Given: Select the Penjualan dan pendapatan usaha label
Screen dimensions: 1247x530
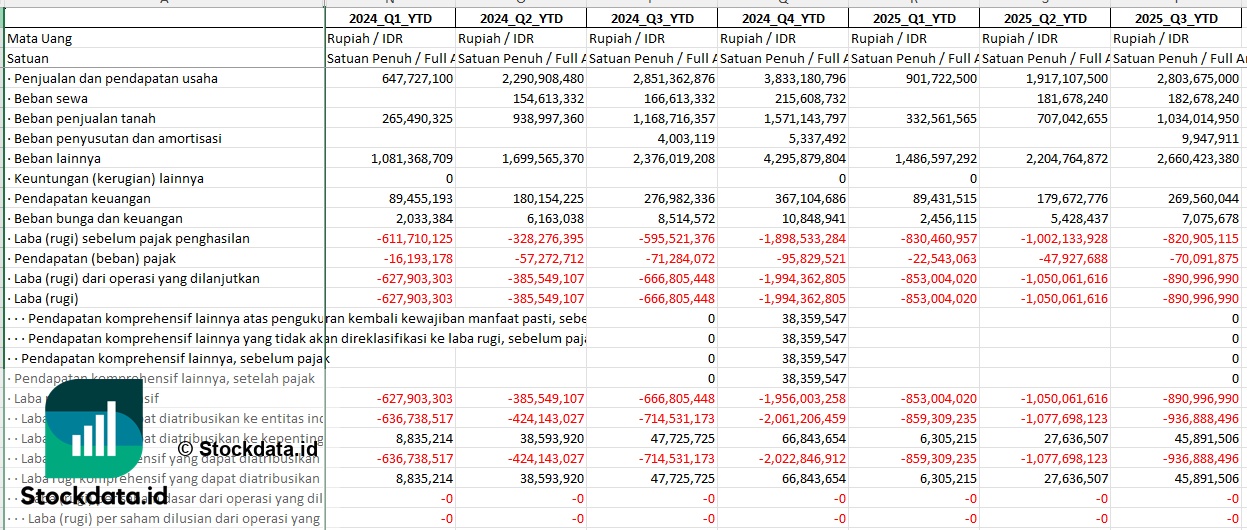Looking at the screenshot, I should [112, 79].
